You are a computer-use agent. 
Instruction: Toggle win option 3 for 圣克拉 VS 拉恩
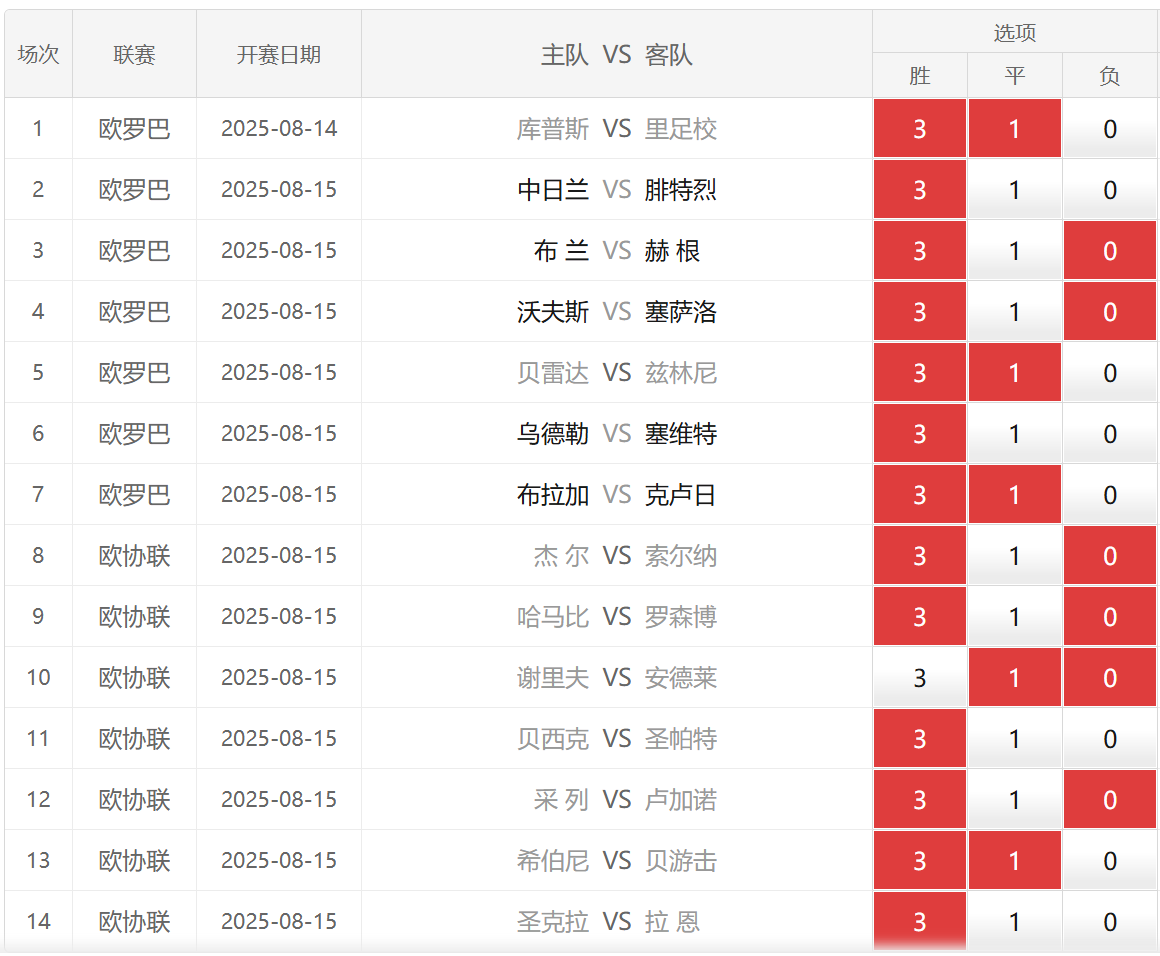click(920, 921)
